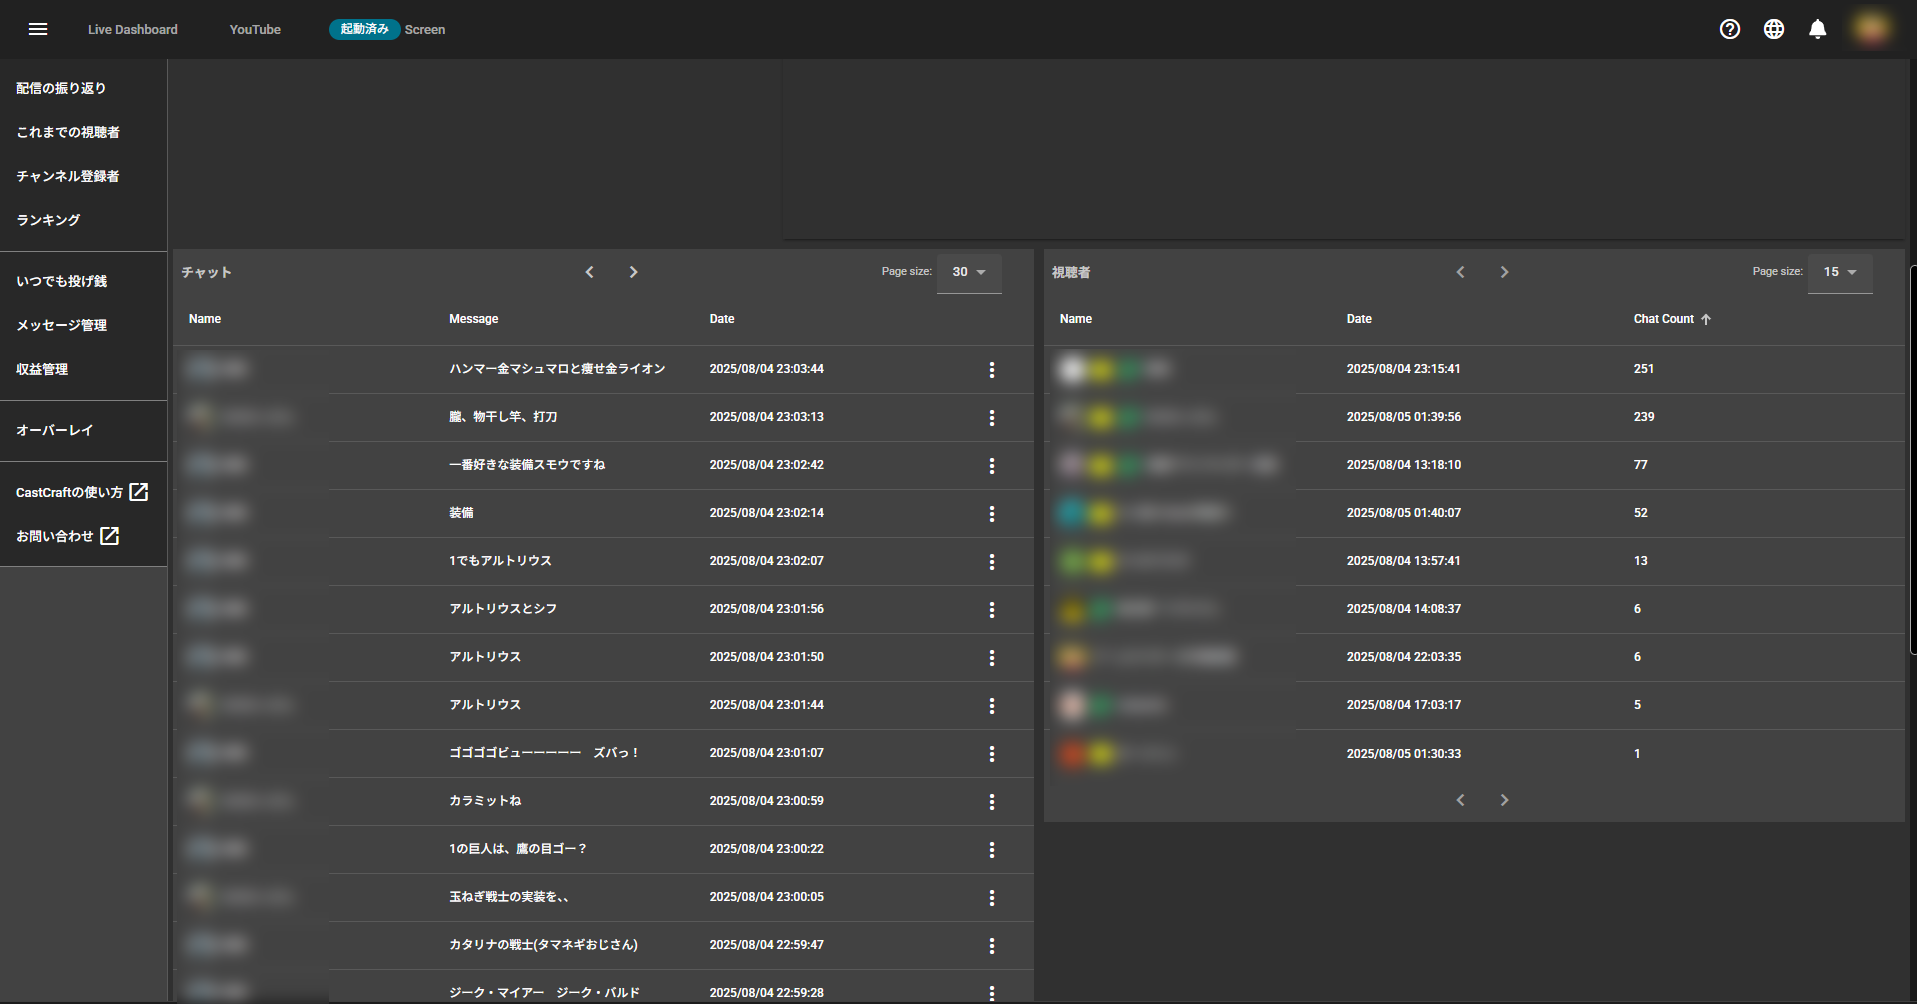Viewport: 1917px width, 1004px height.
Task: Select viewer date 2025/08/04 13:57:41
Action: pyautogui.click(x=1404, y=561)
